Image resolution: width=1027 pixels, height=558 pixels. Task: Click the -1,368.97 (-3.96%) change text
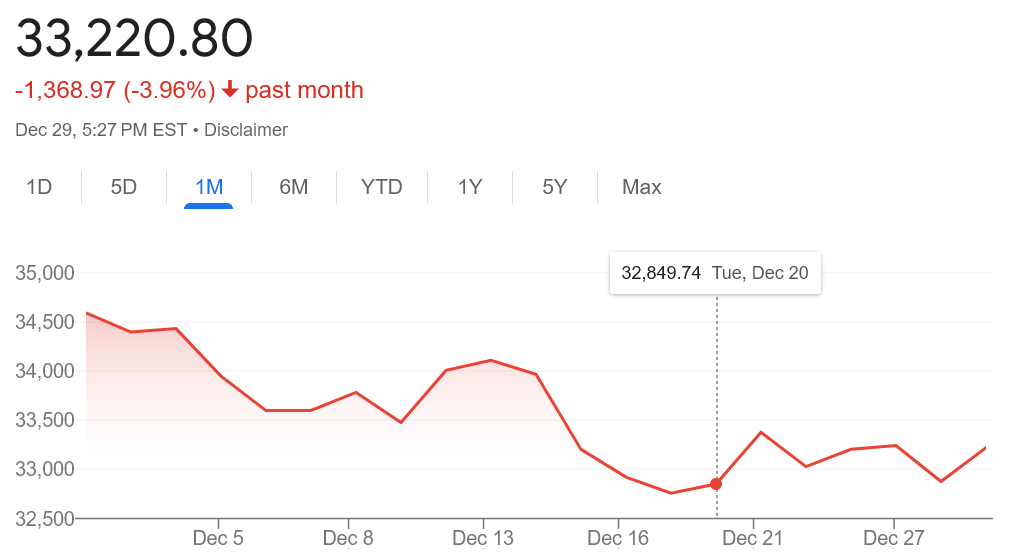point(115,91)
